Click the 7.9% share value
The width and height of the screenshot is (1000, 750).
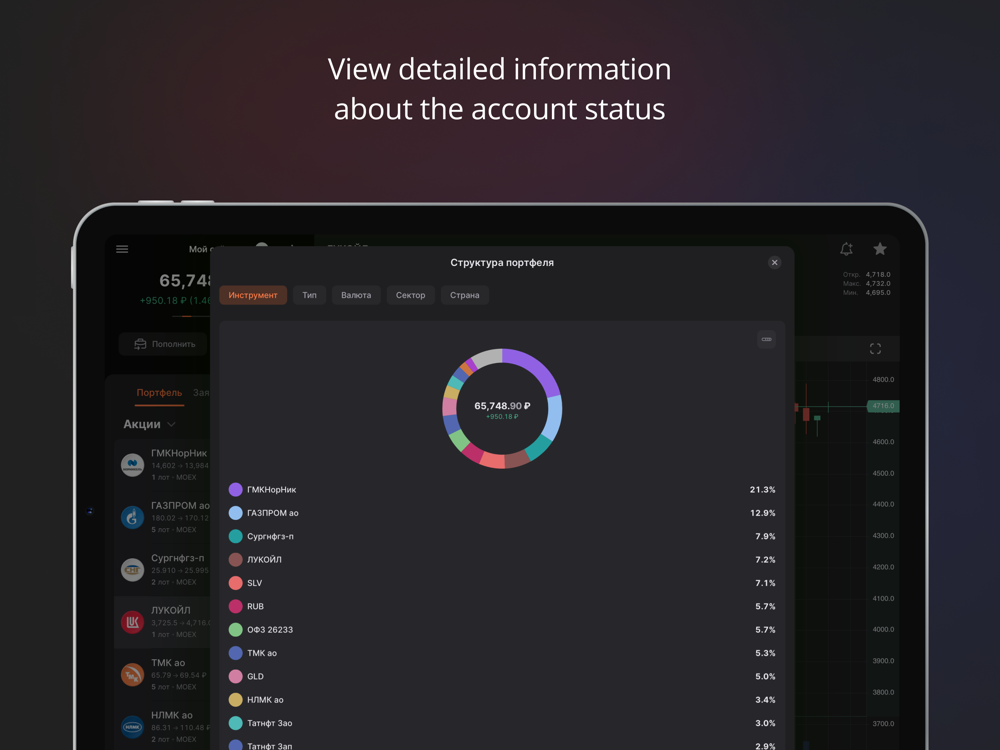[765, 536]
